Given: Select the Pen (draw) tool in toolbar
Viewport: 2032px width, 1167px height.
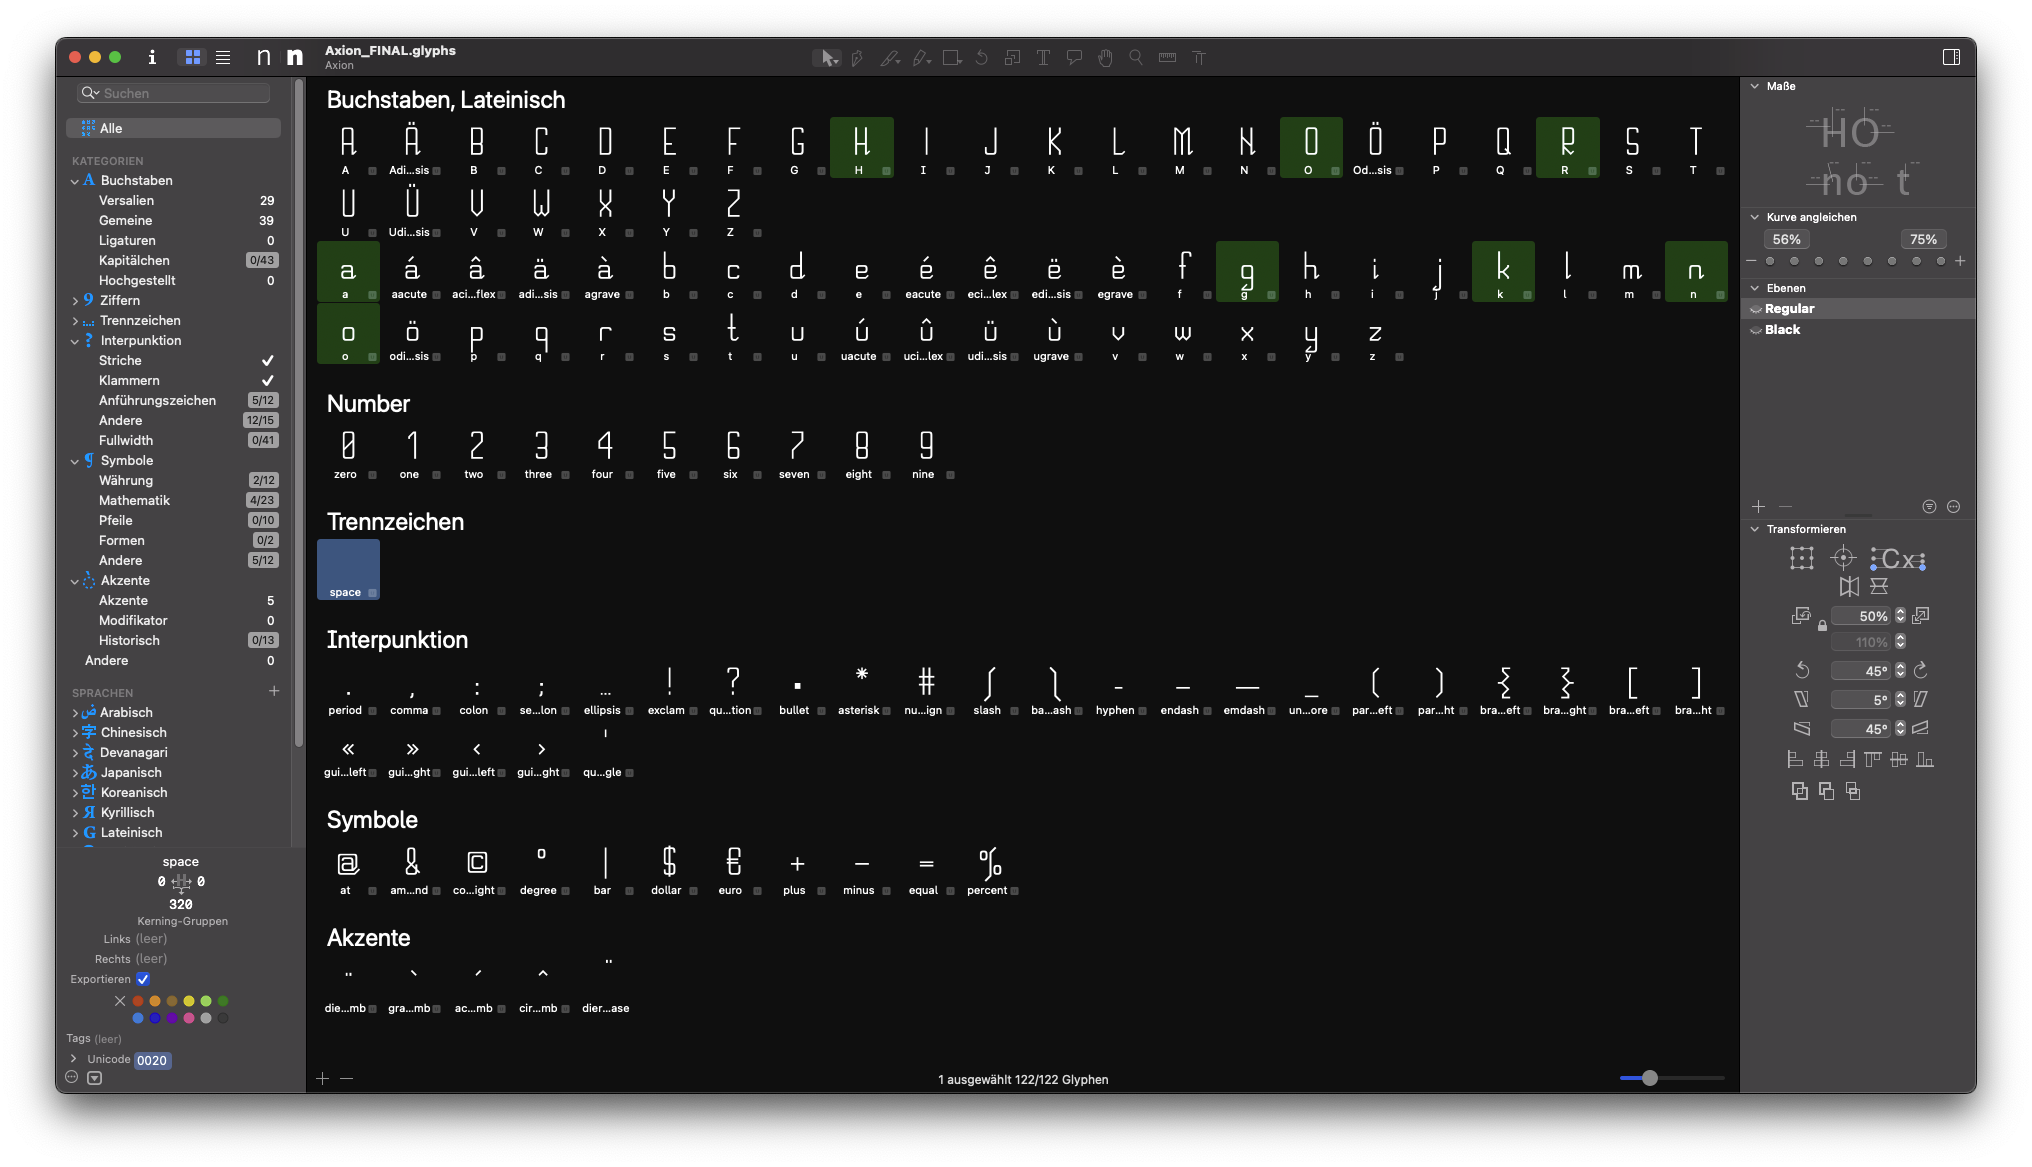Looking at the screenshot, I should coord(857,58).
